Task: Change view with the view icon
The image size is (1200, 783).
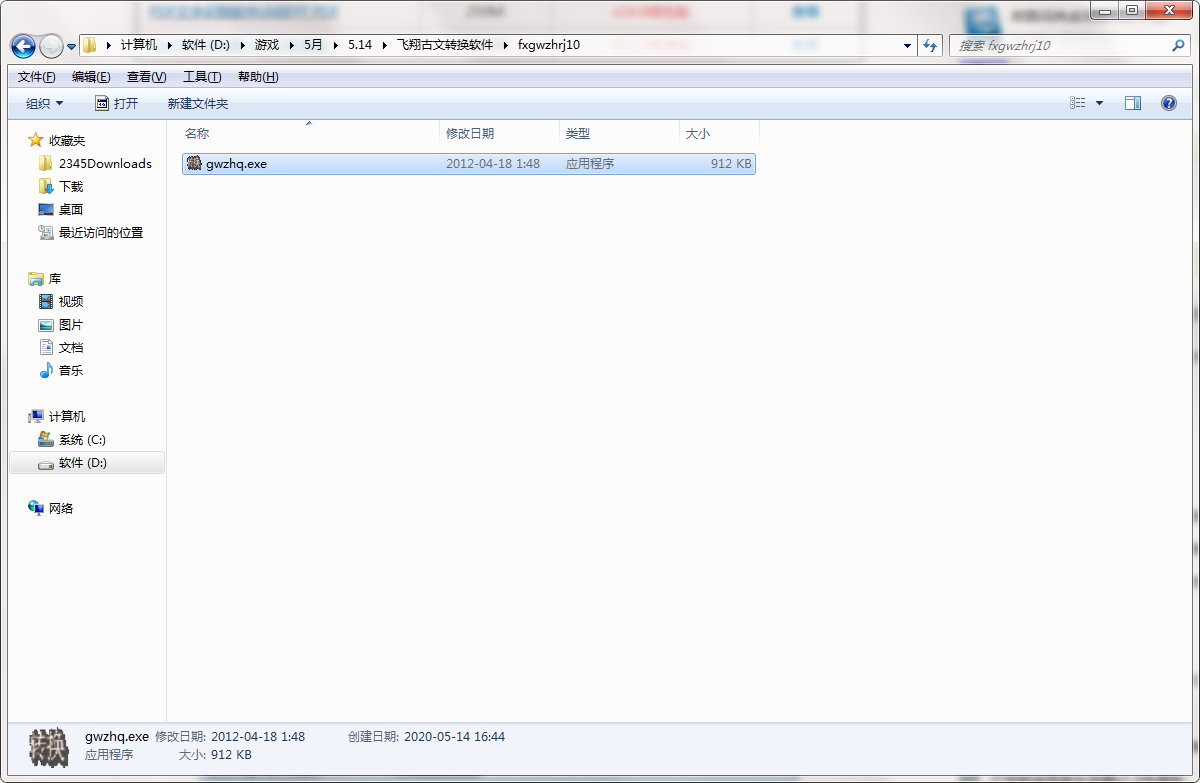Action: [x=1078, y=103]
